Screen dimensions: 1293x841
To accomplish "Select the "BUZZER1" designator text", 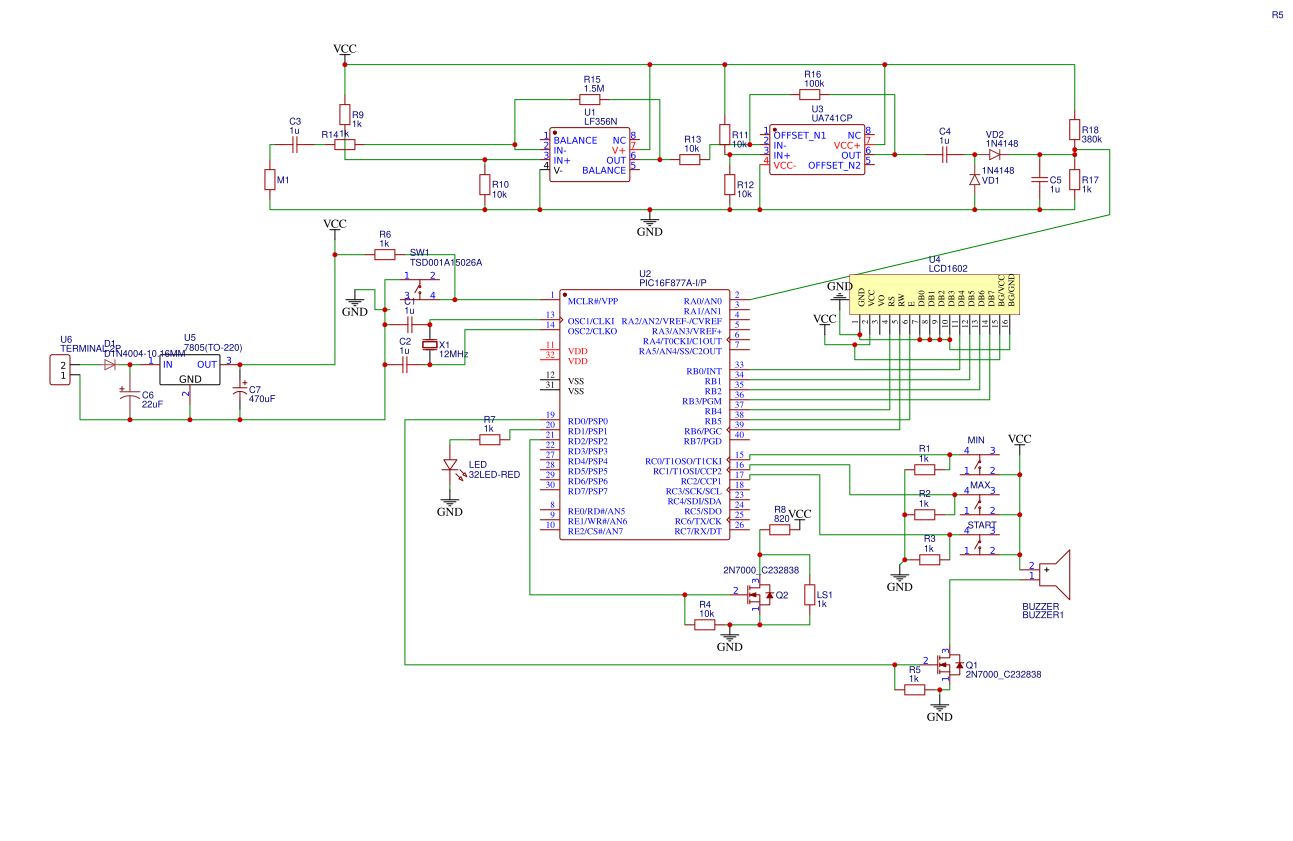I will click(x=1042, y=616).
